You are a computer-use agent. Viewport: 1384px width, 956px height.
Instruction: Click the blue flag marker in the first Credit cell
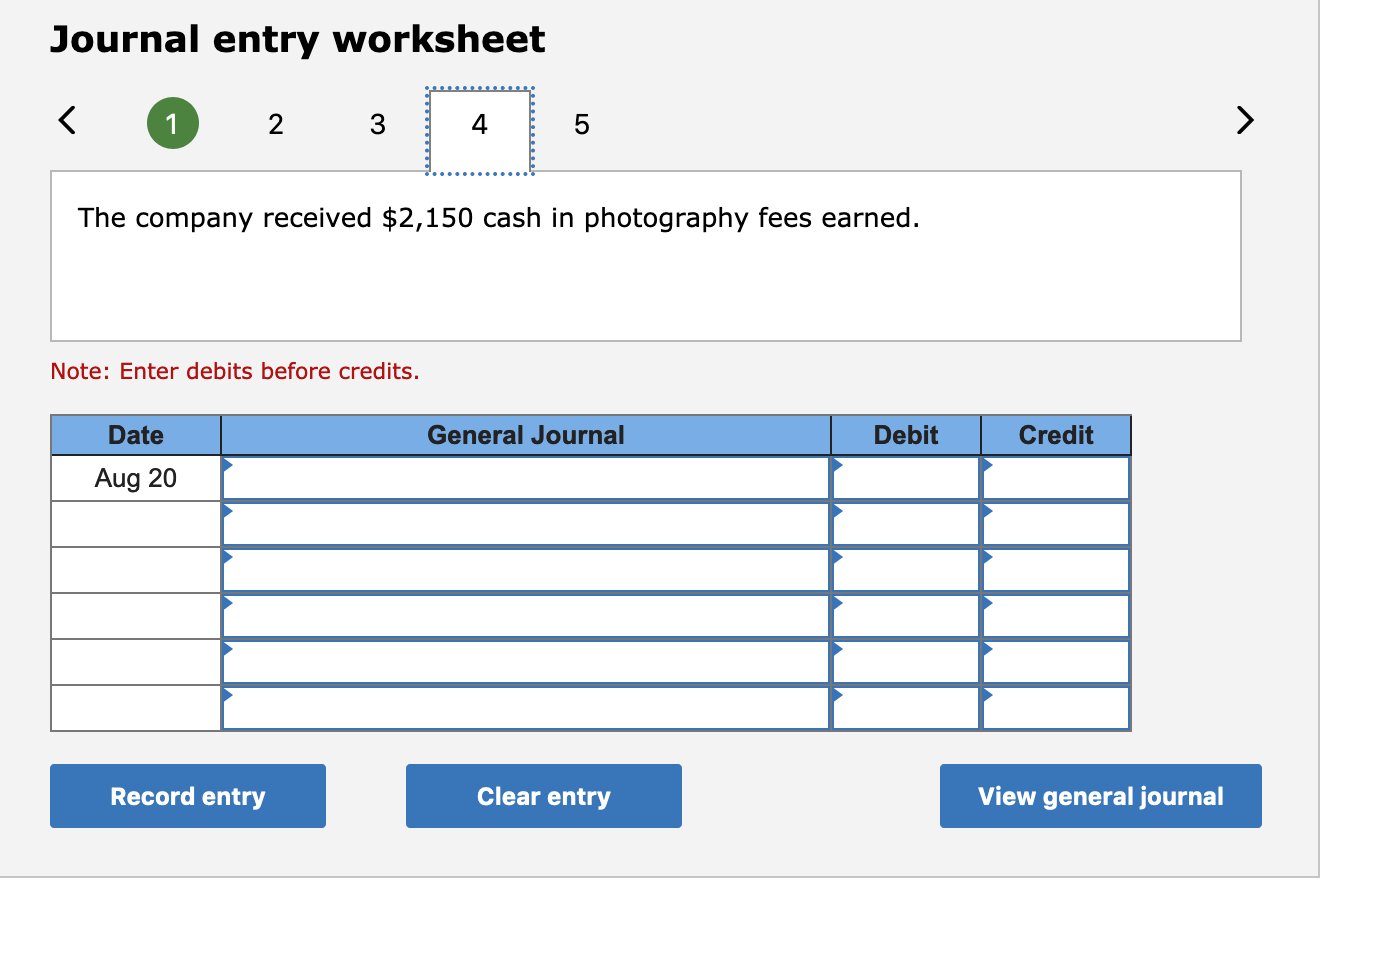point(988,465)
